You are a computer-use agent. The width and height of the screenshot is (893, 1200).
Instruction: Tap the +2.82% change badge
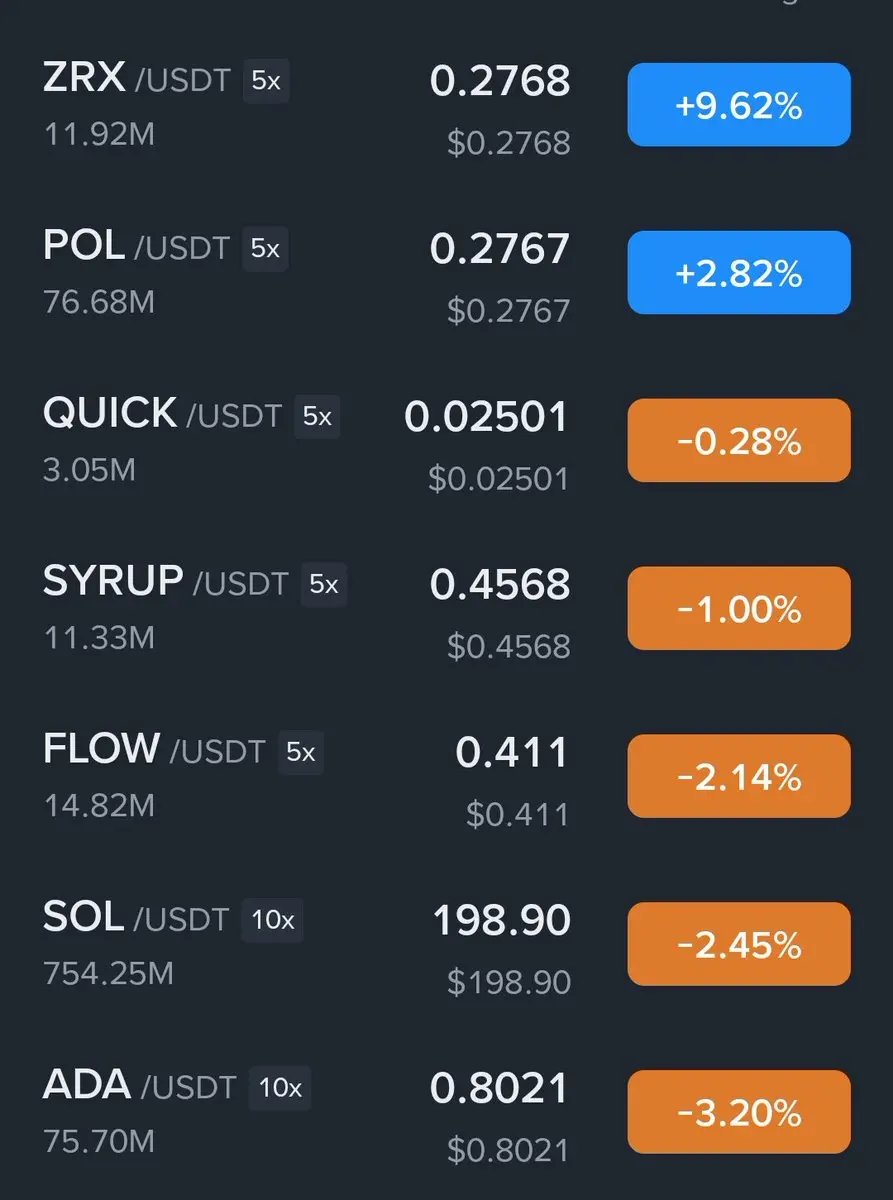(x=739, y=273)
